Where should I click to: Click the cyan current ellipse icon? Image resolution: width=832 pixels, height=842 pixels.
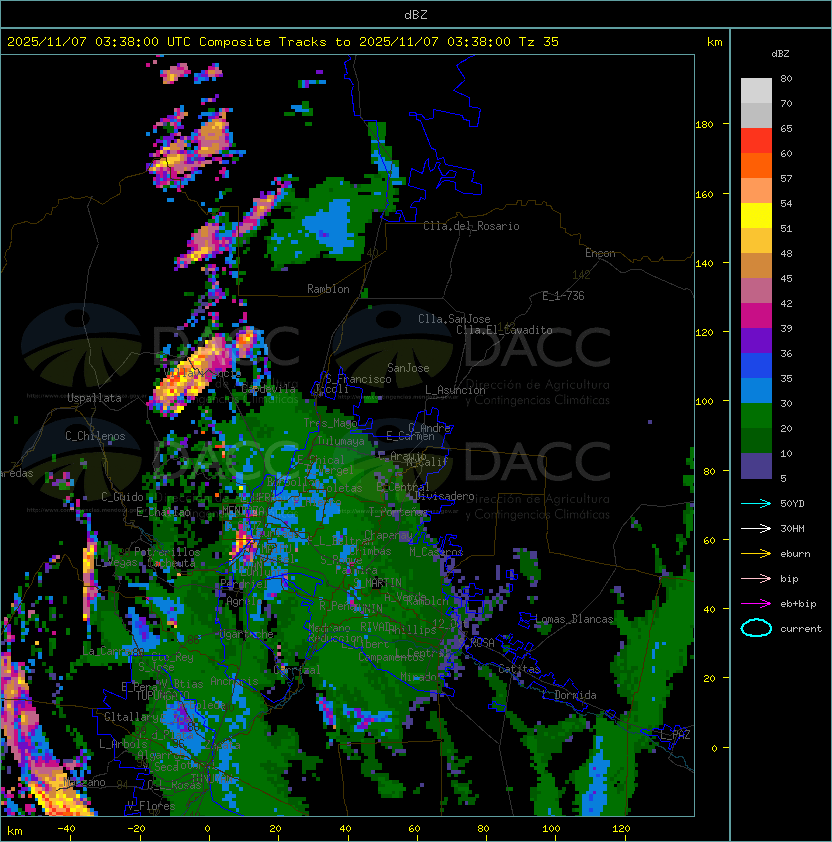pos(756,628)
